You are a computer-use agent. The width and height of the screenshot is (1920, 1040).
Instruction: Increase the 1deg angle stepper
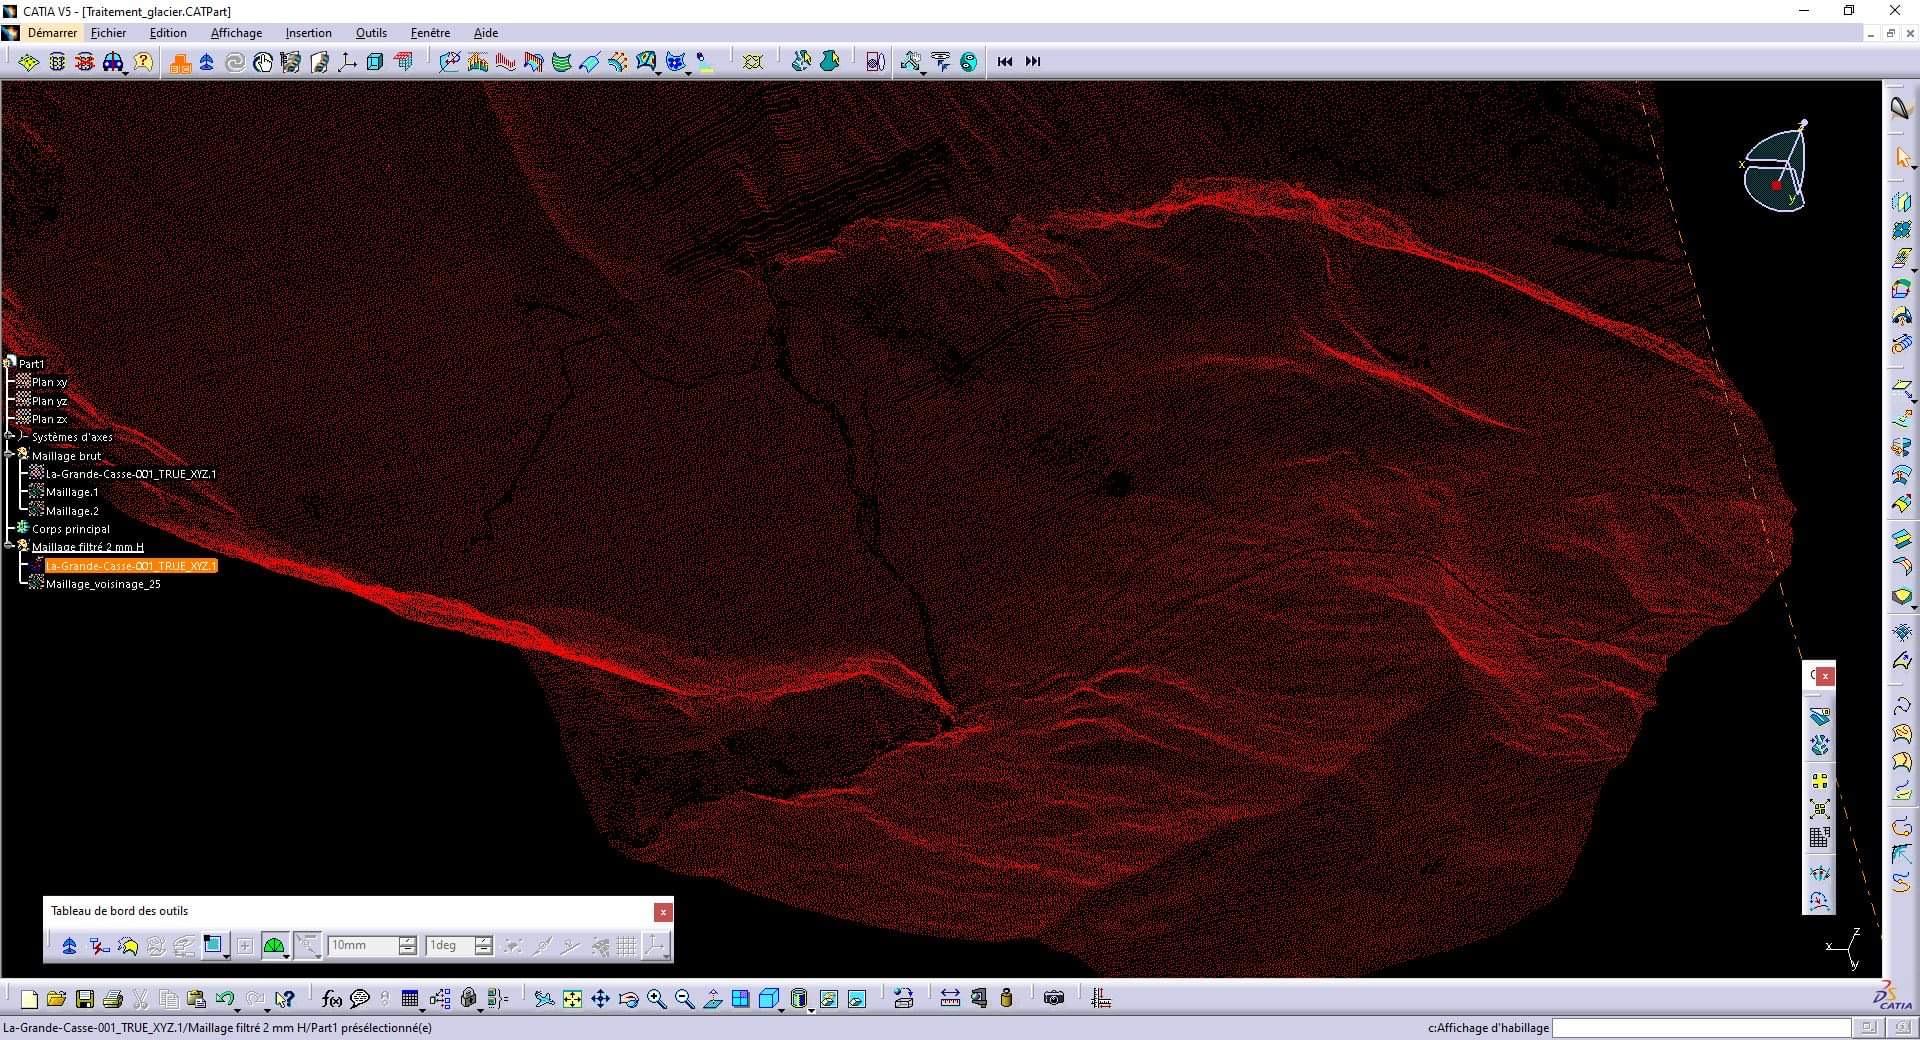(484, 940)
